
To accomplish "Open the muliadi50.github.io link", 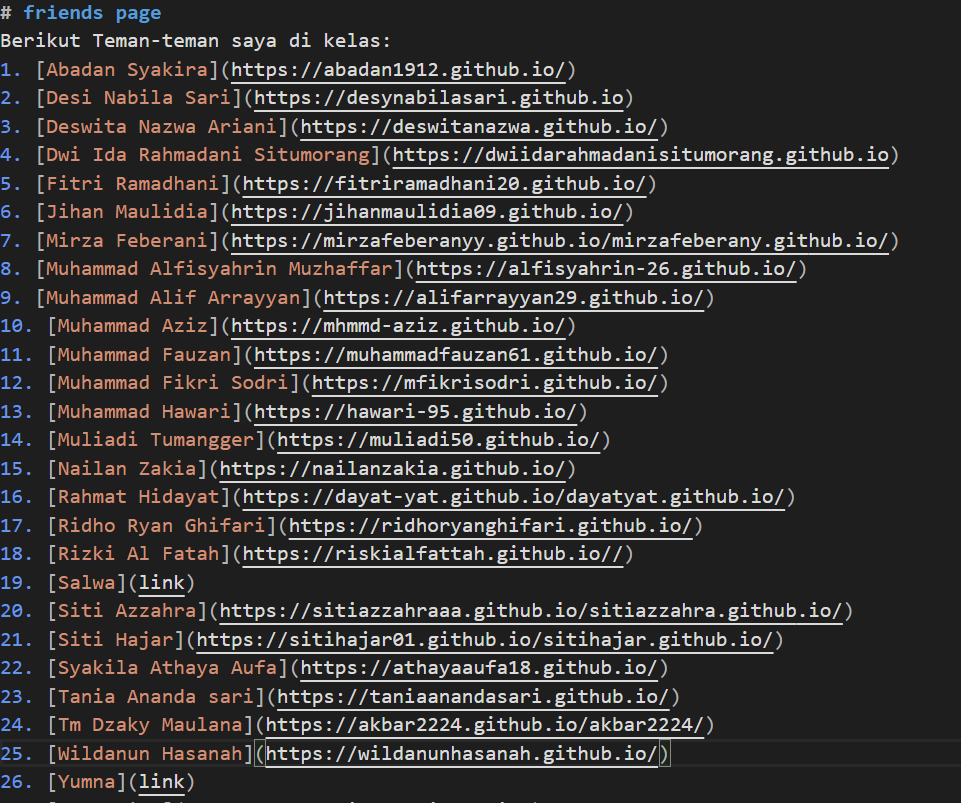I will (x=438, y=440).
